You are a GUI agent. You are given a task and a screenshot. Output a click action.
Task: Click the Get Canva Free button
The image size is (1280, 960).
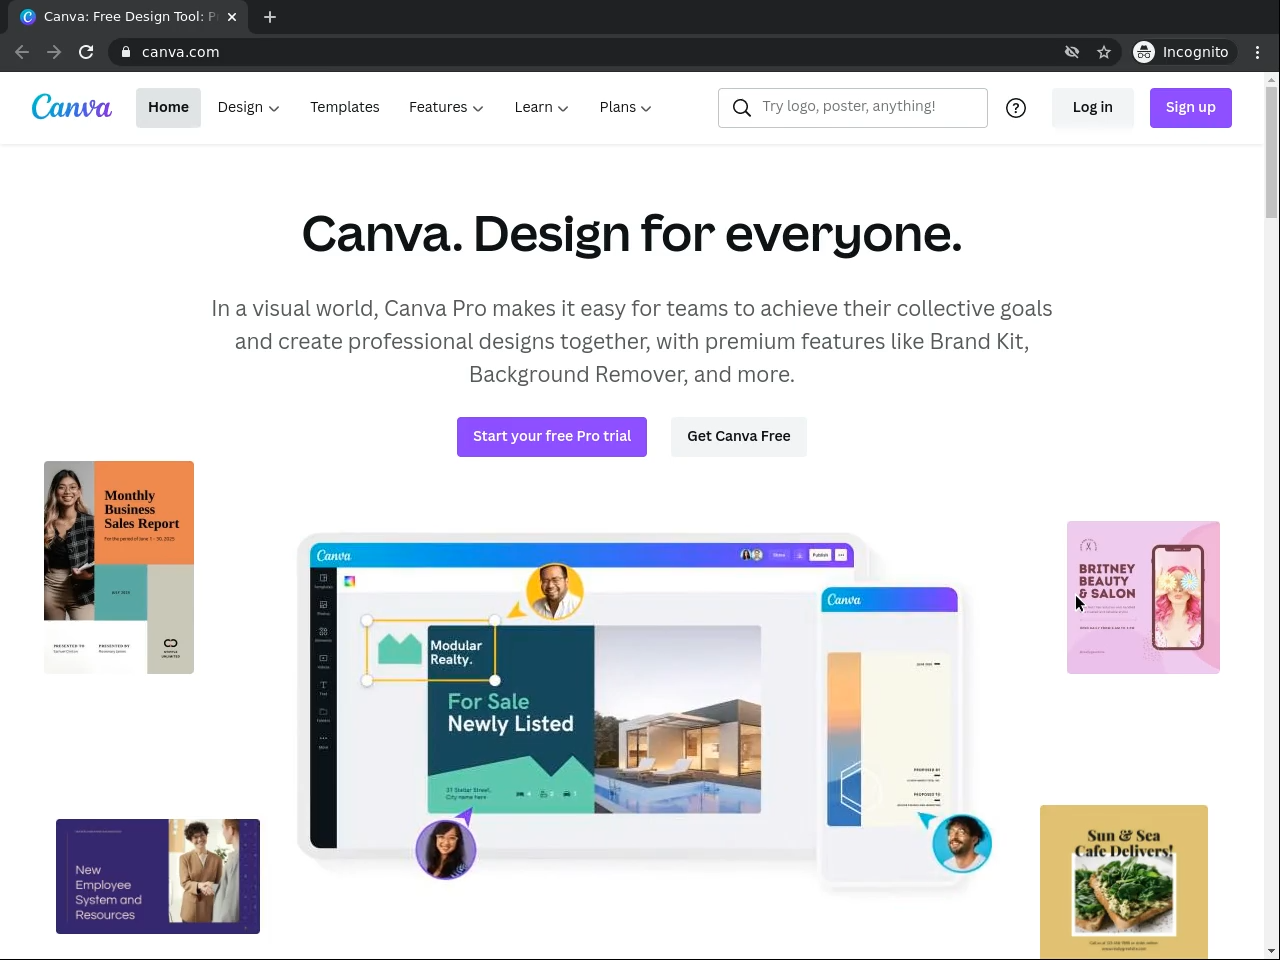coord(739,437)
